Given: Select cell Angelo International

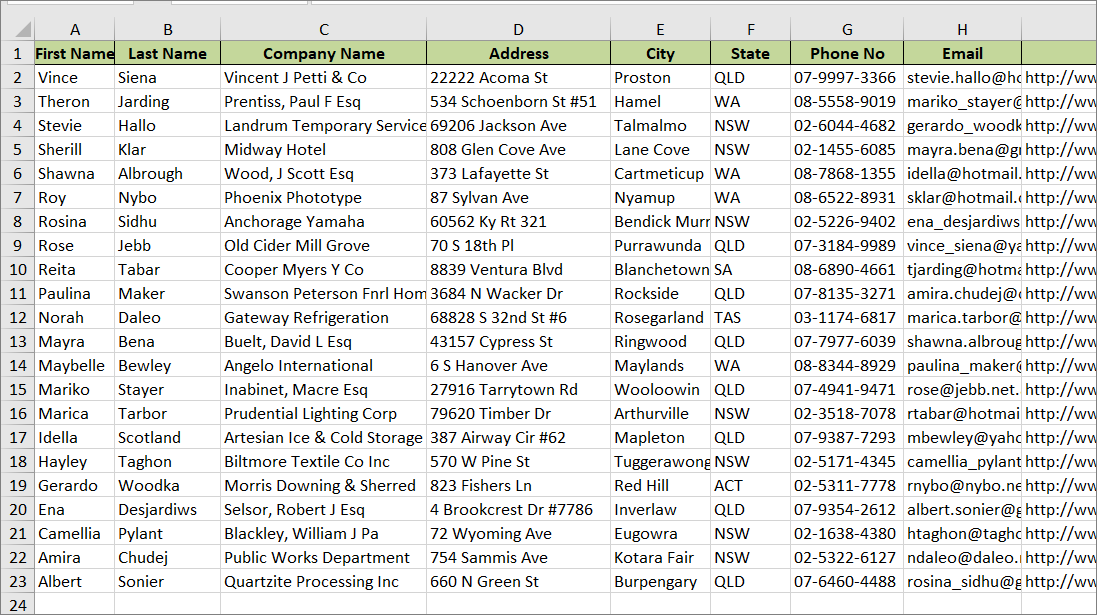Looking at the screenshot, I should pos(323,366).
